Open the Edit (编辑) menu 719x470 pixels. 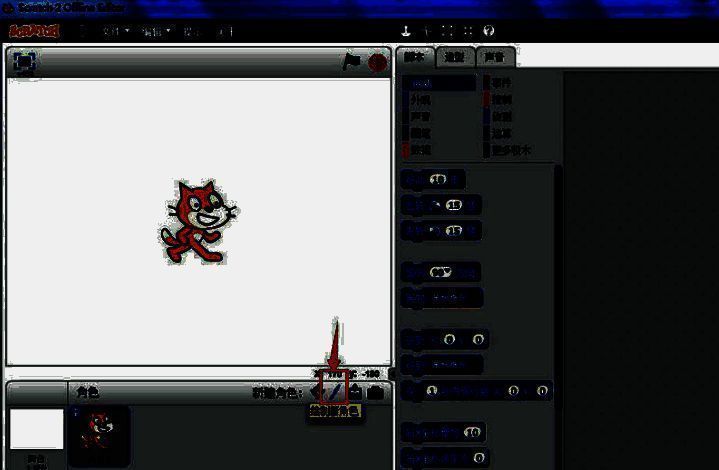(154, 31)
